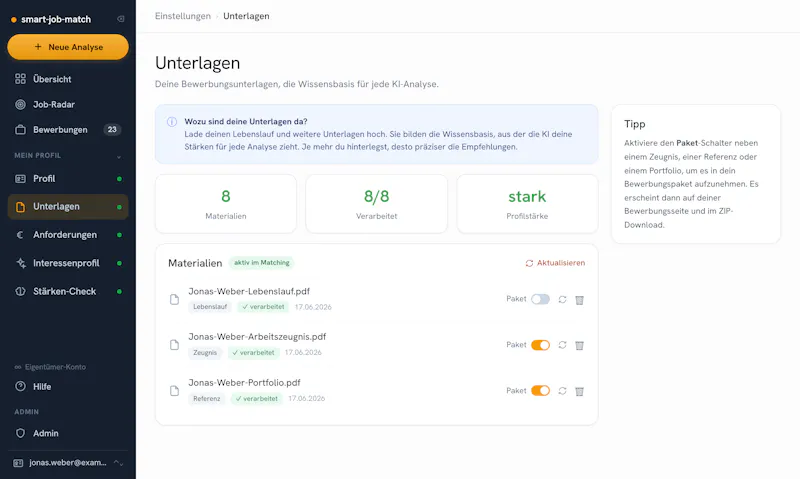Enable Paket toggle for Jonas-Weber-Lebenslauf.pdf
800x479 pixels.
click(540, 299)
